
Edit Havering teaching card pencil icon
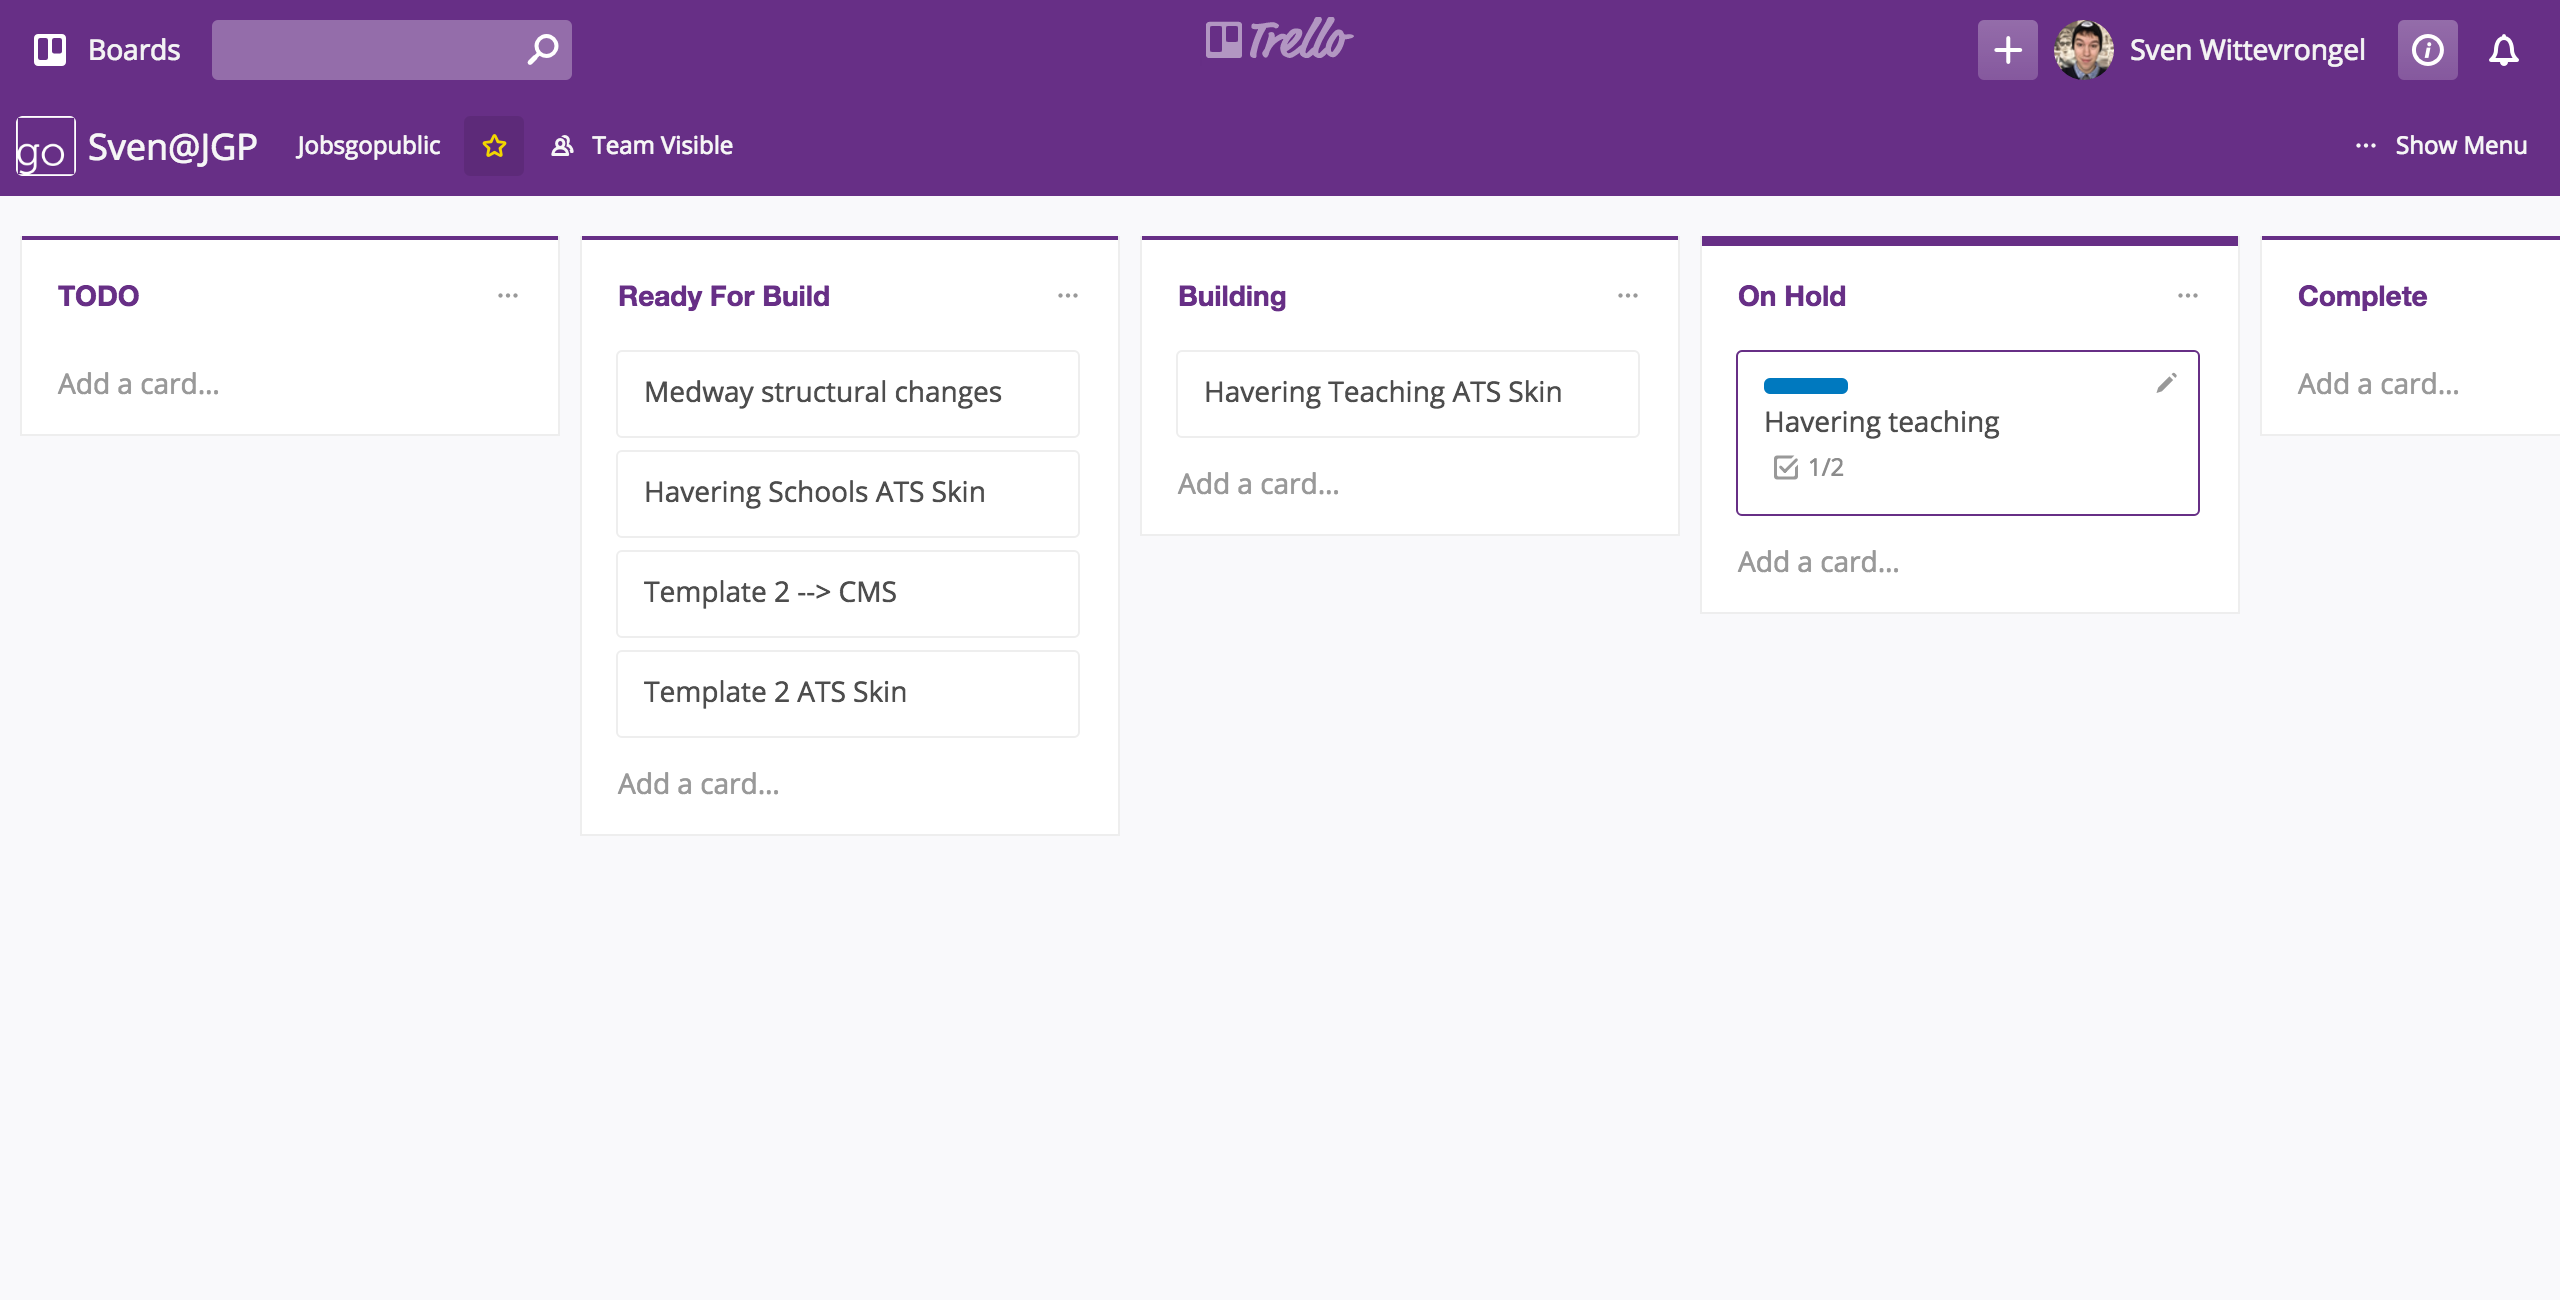point(2166,384)
